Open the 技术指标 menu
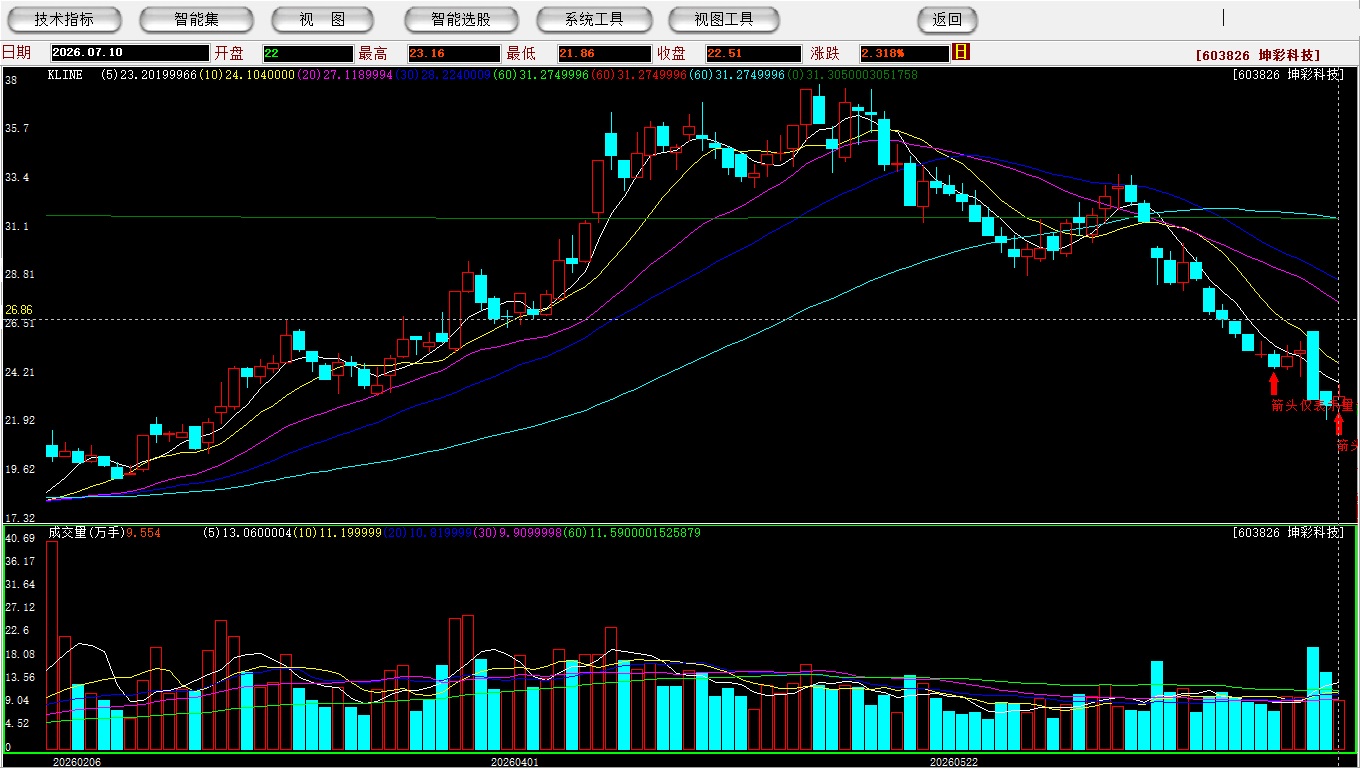The width and height of the screenshot is (1360, 768). click(64, 19)
